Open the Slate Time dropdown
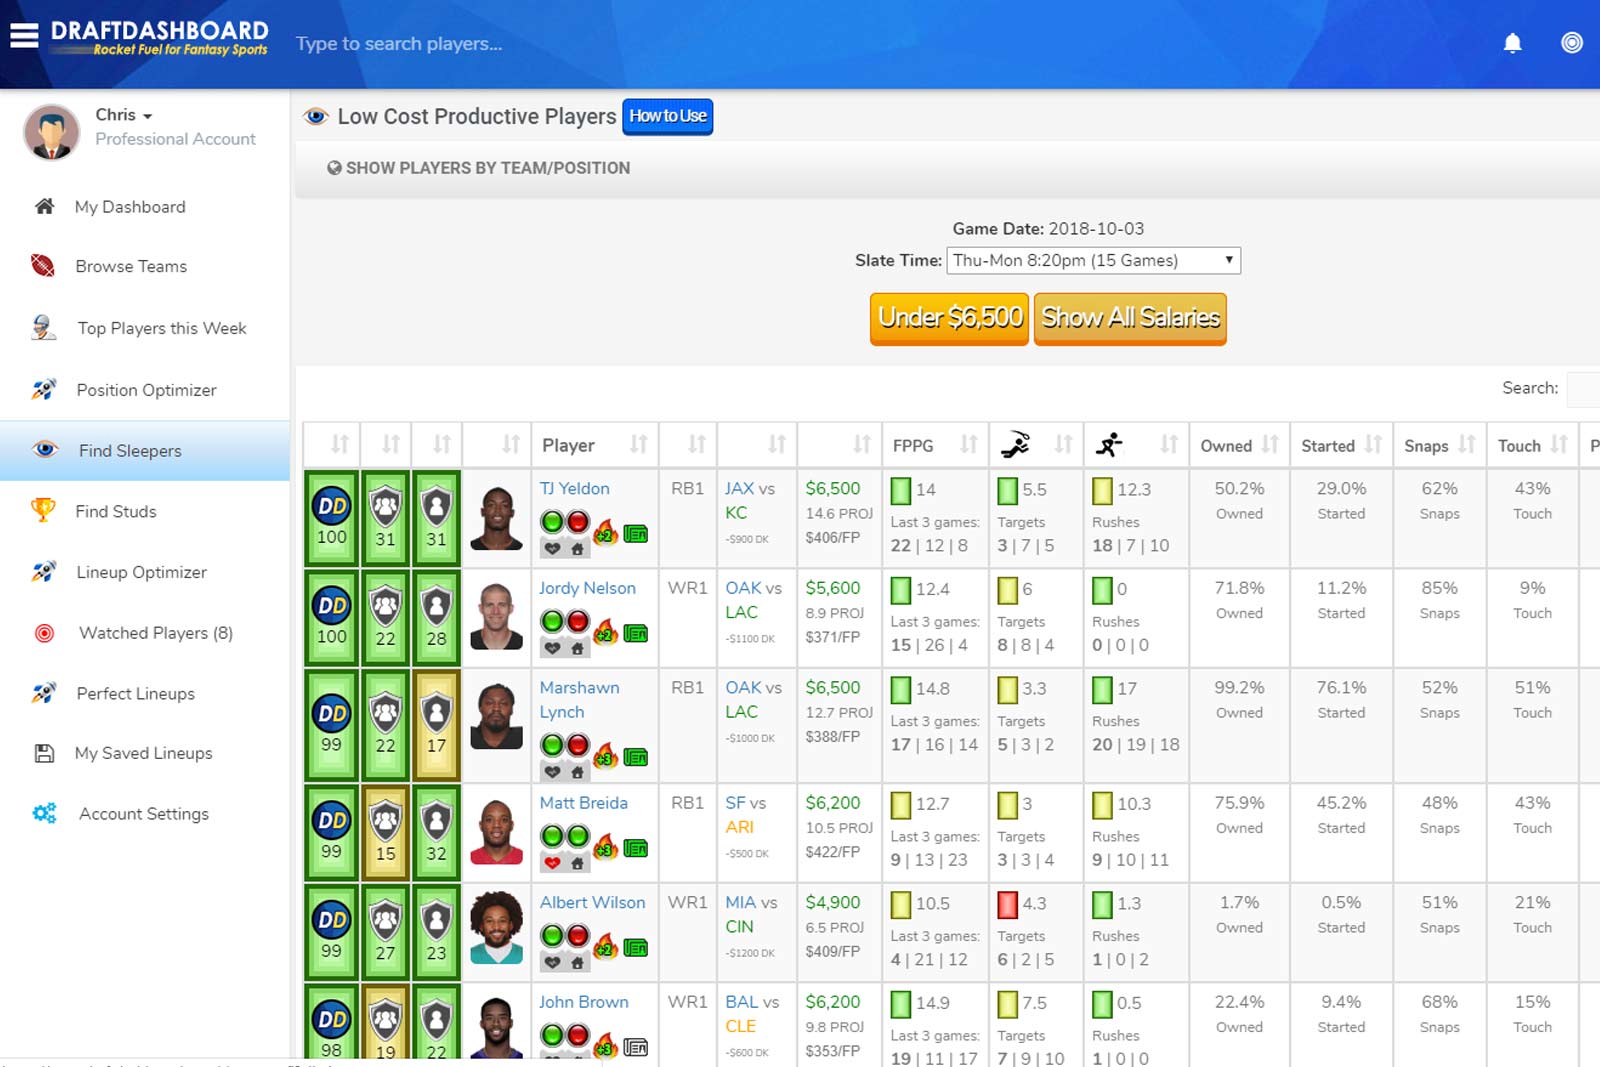Viewport: 1600px width, 1067px height. [x=1093, y=260]
